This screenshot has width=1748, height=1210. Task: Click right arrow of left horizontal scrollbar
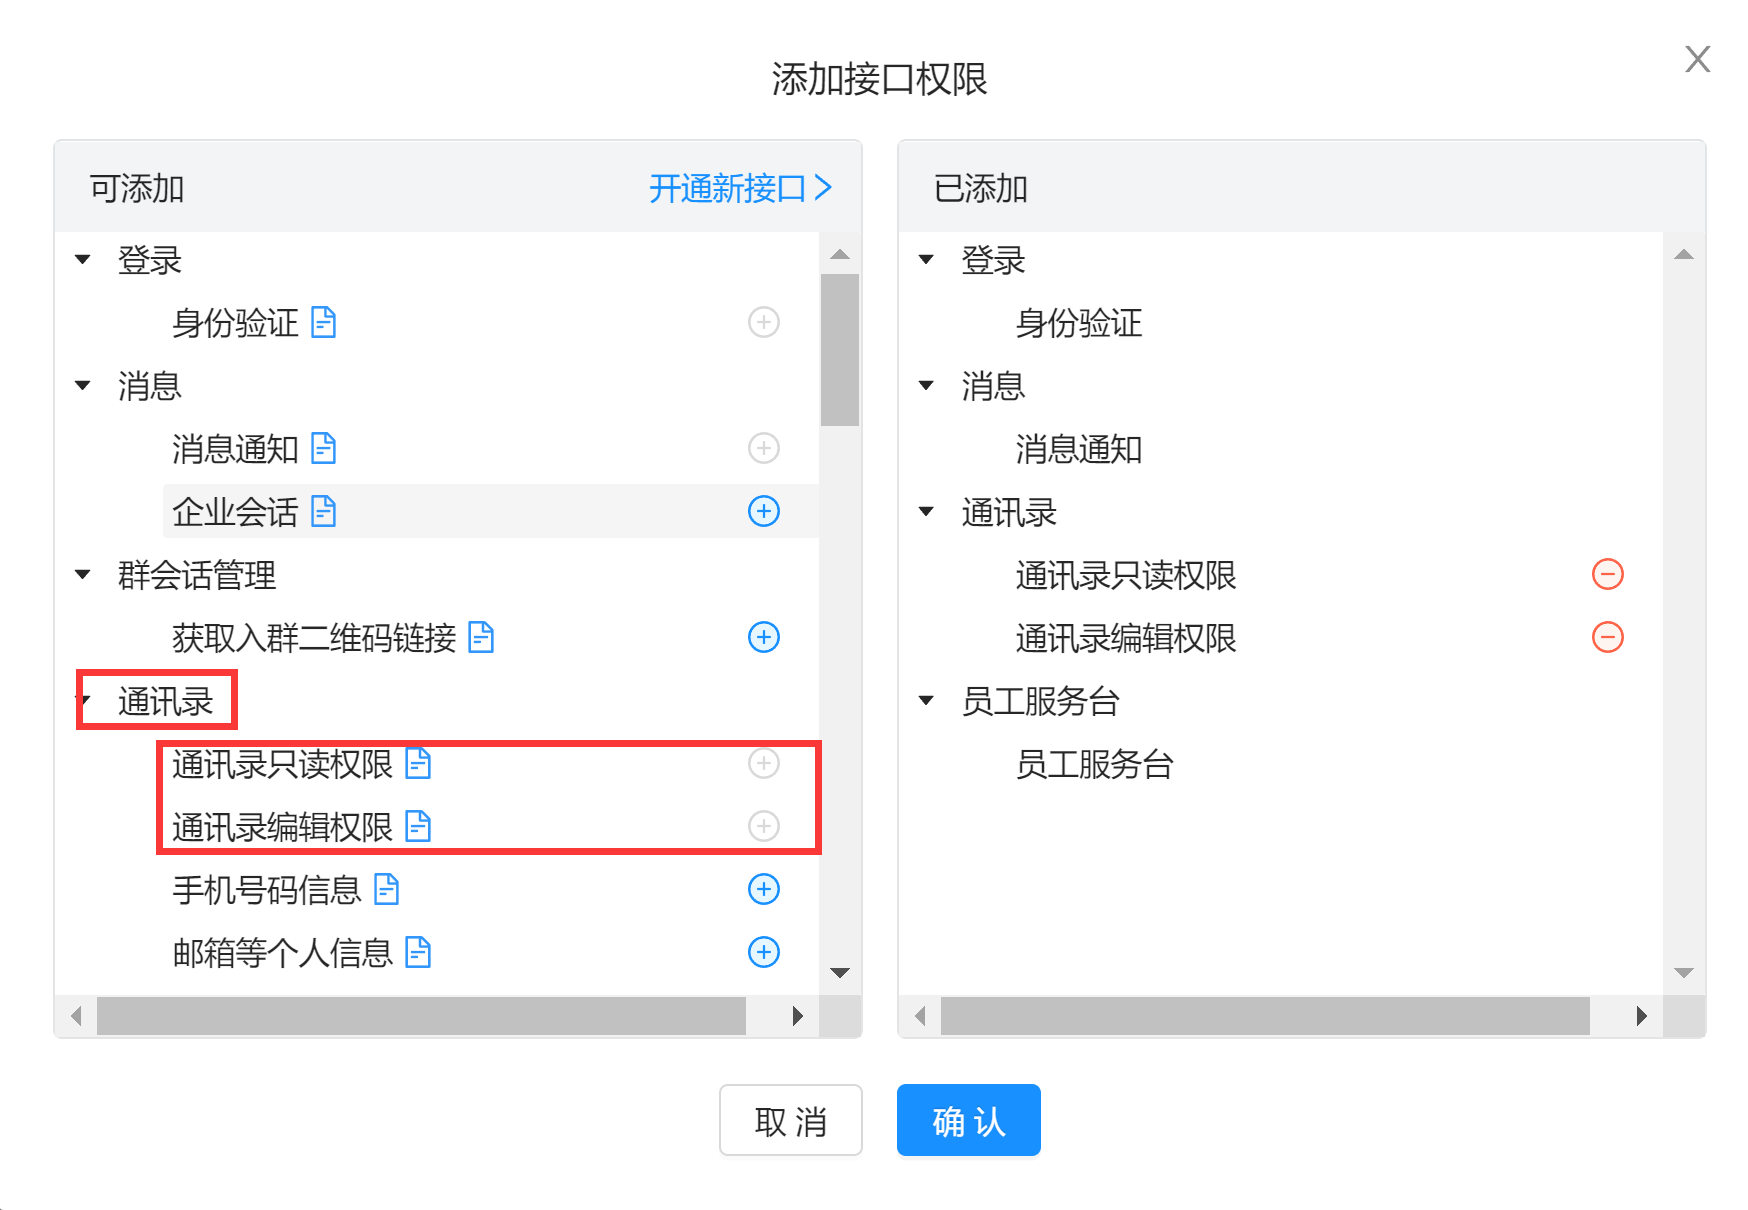797,1016
